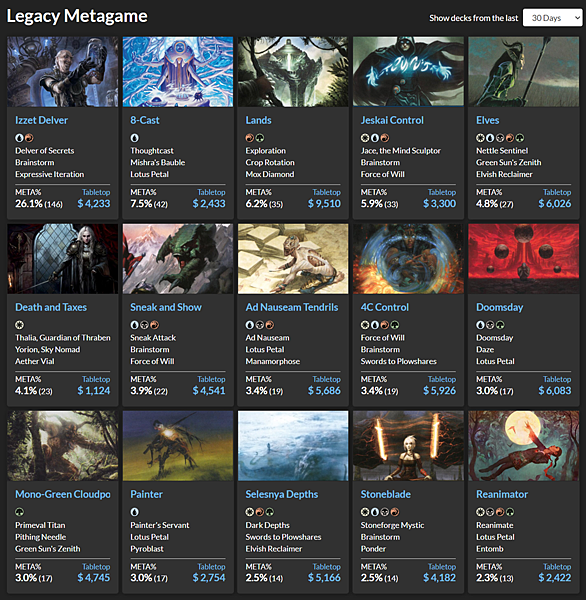Click the red mana icon on Lands
The width and height of the screenshot is (586, 600).
(x=250, y=138)
